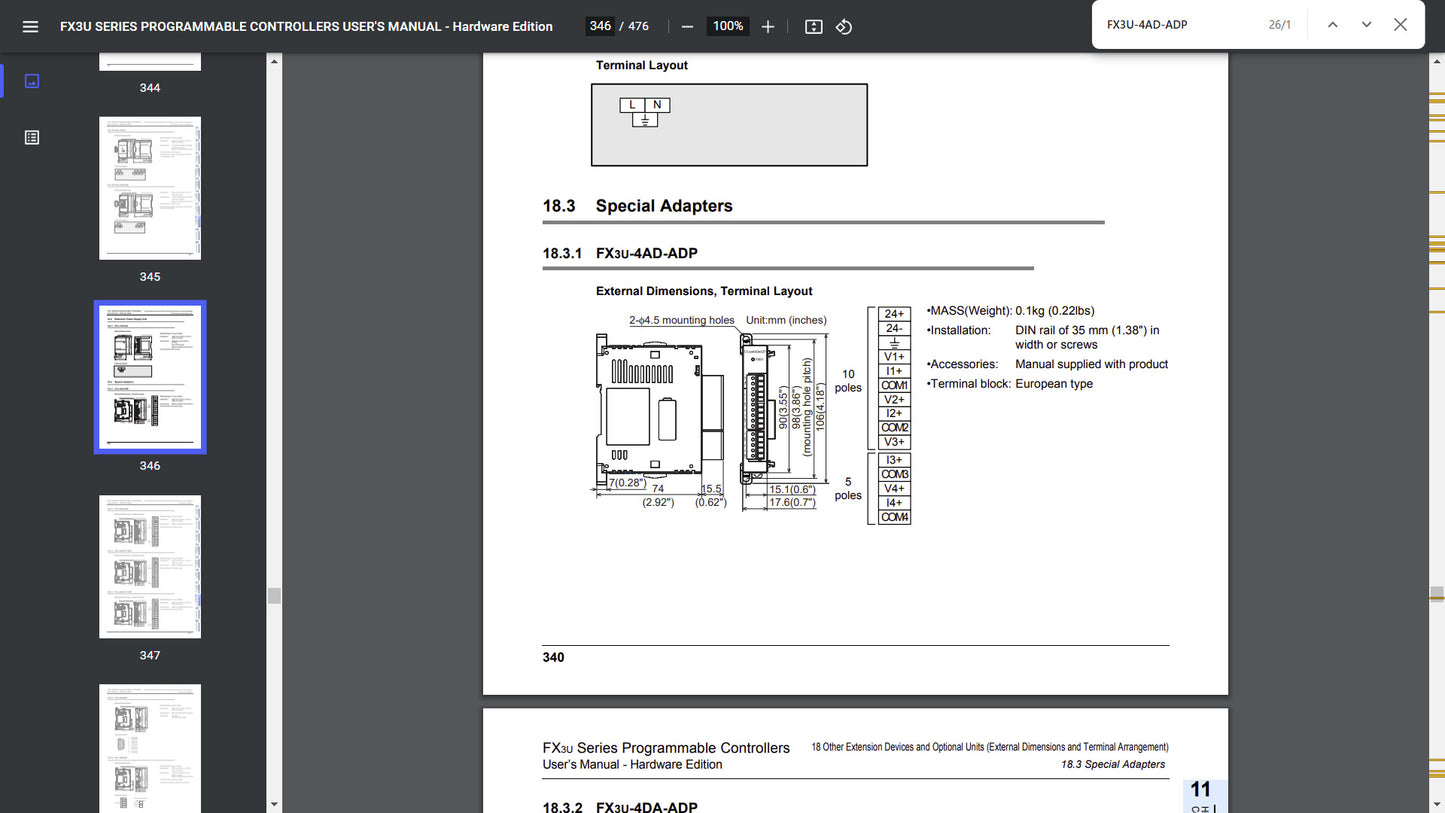Open page 345 thumbnail
The image size is (1445, 813).
tap(150, 188)
